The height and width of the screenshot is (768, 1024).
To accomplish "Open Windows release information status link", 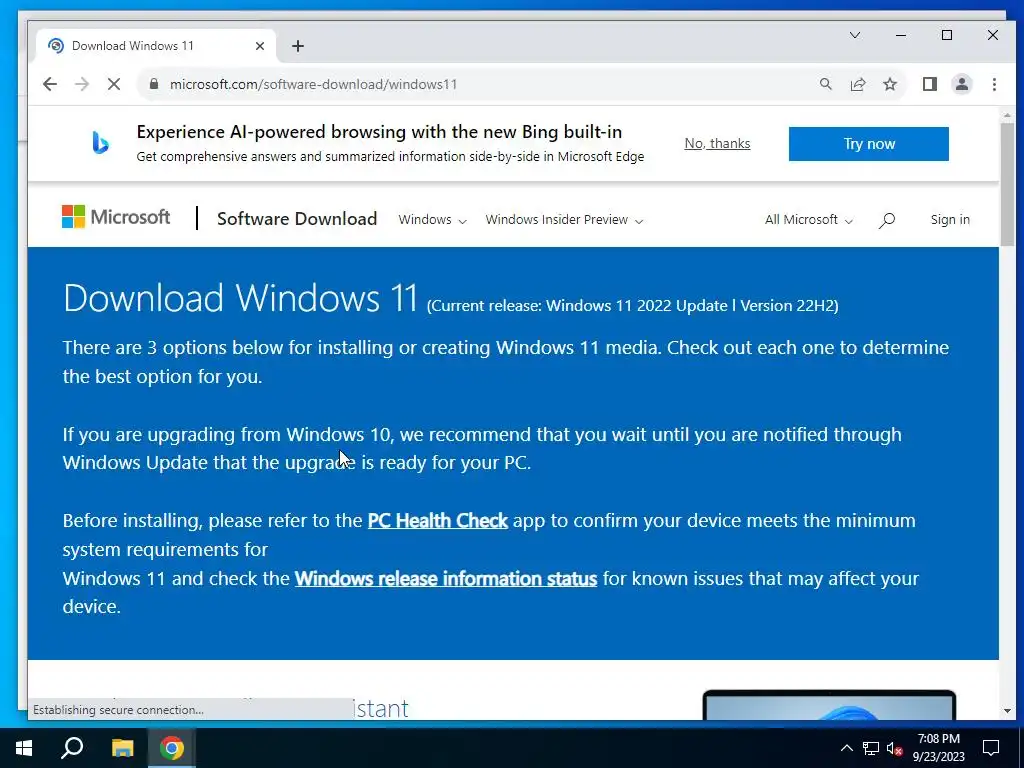I will (x=445, y=579).
